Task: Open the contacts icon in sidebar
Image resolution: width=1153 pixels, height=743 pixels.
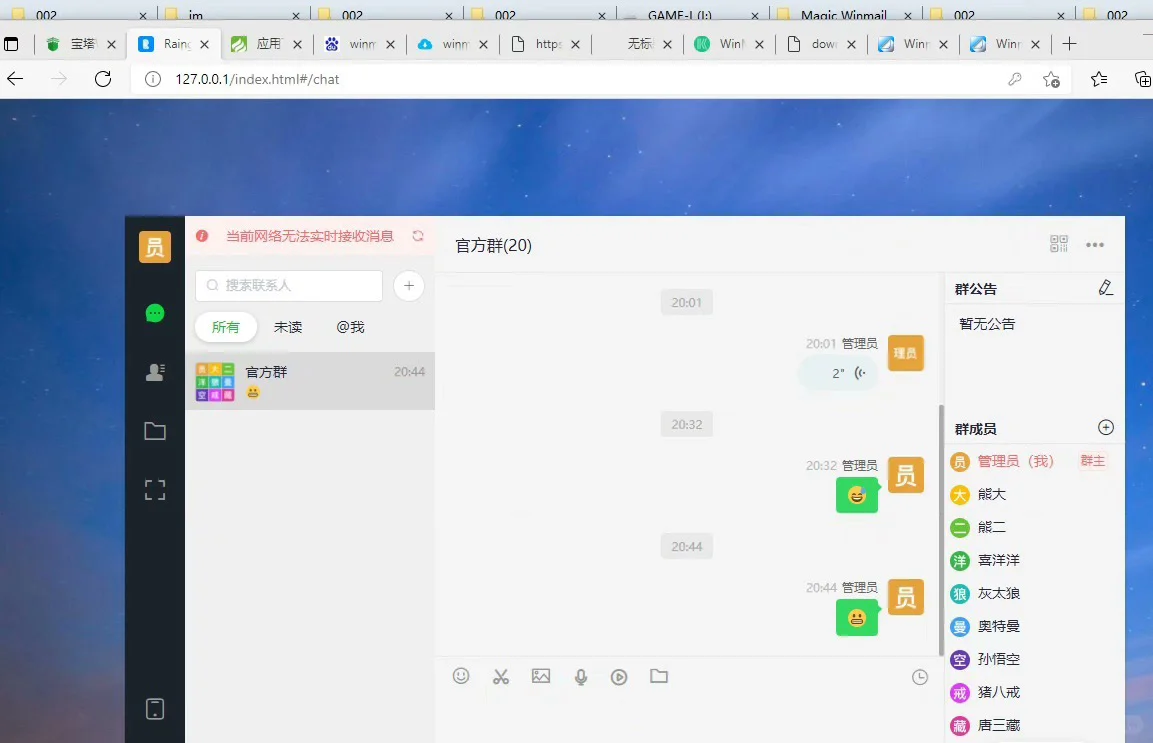Action: [155, 372]
